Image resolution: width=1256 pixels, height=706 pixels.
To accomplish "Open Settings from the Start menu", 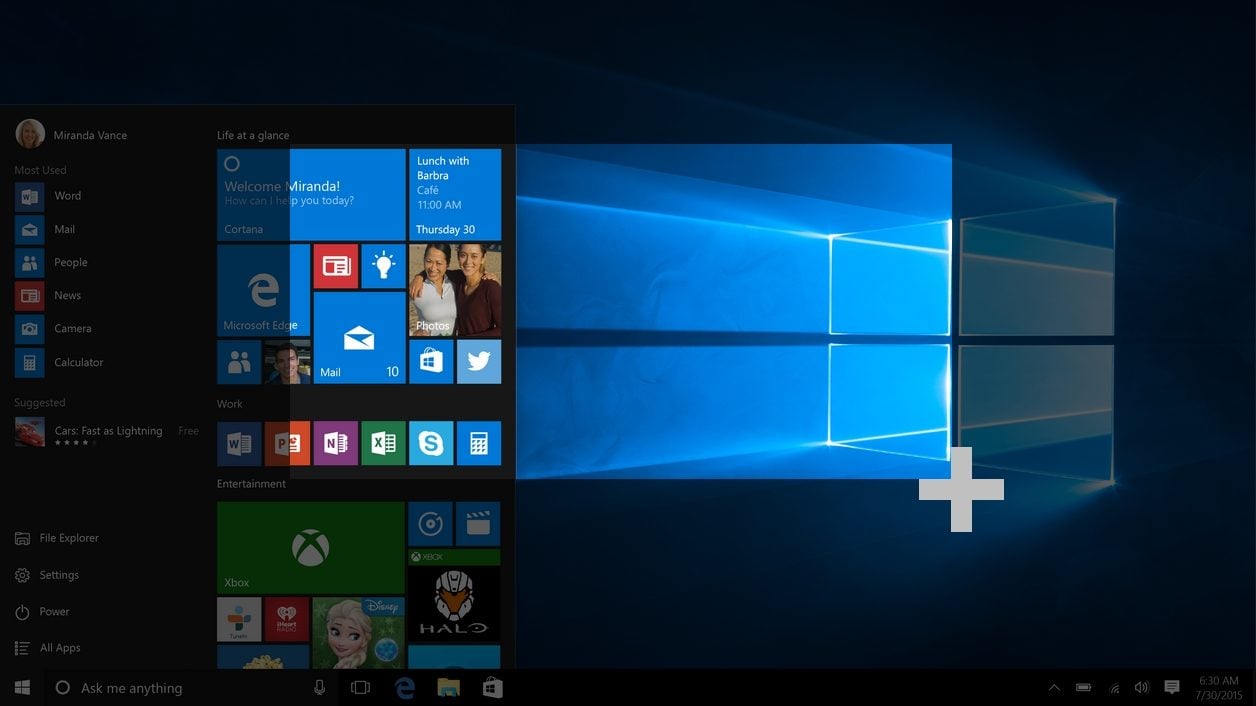I will (47, 575).
